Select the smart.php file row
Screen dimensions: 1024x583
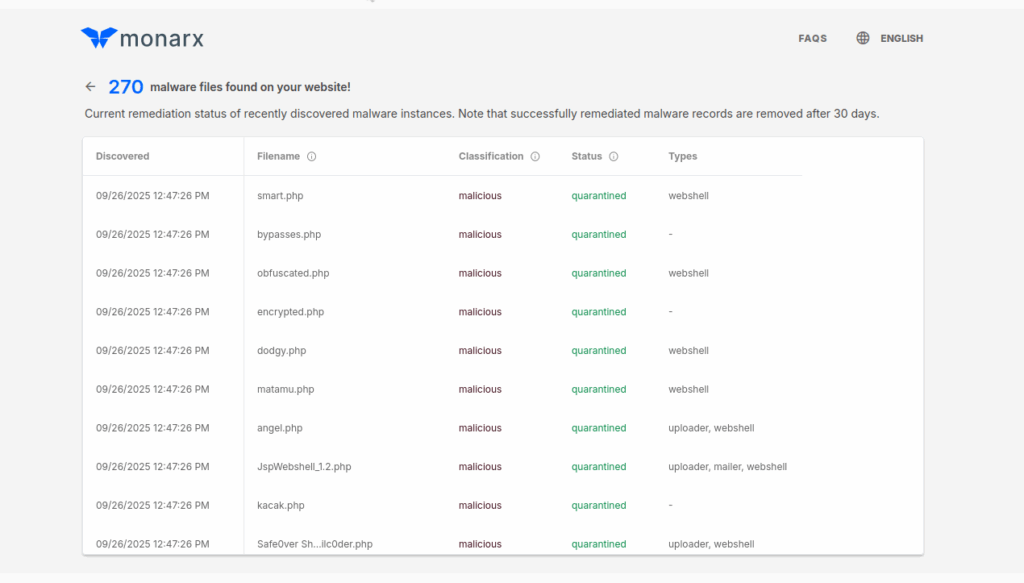280,196
